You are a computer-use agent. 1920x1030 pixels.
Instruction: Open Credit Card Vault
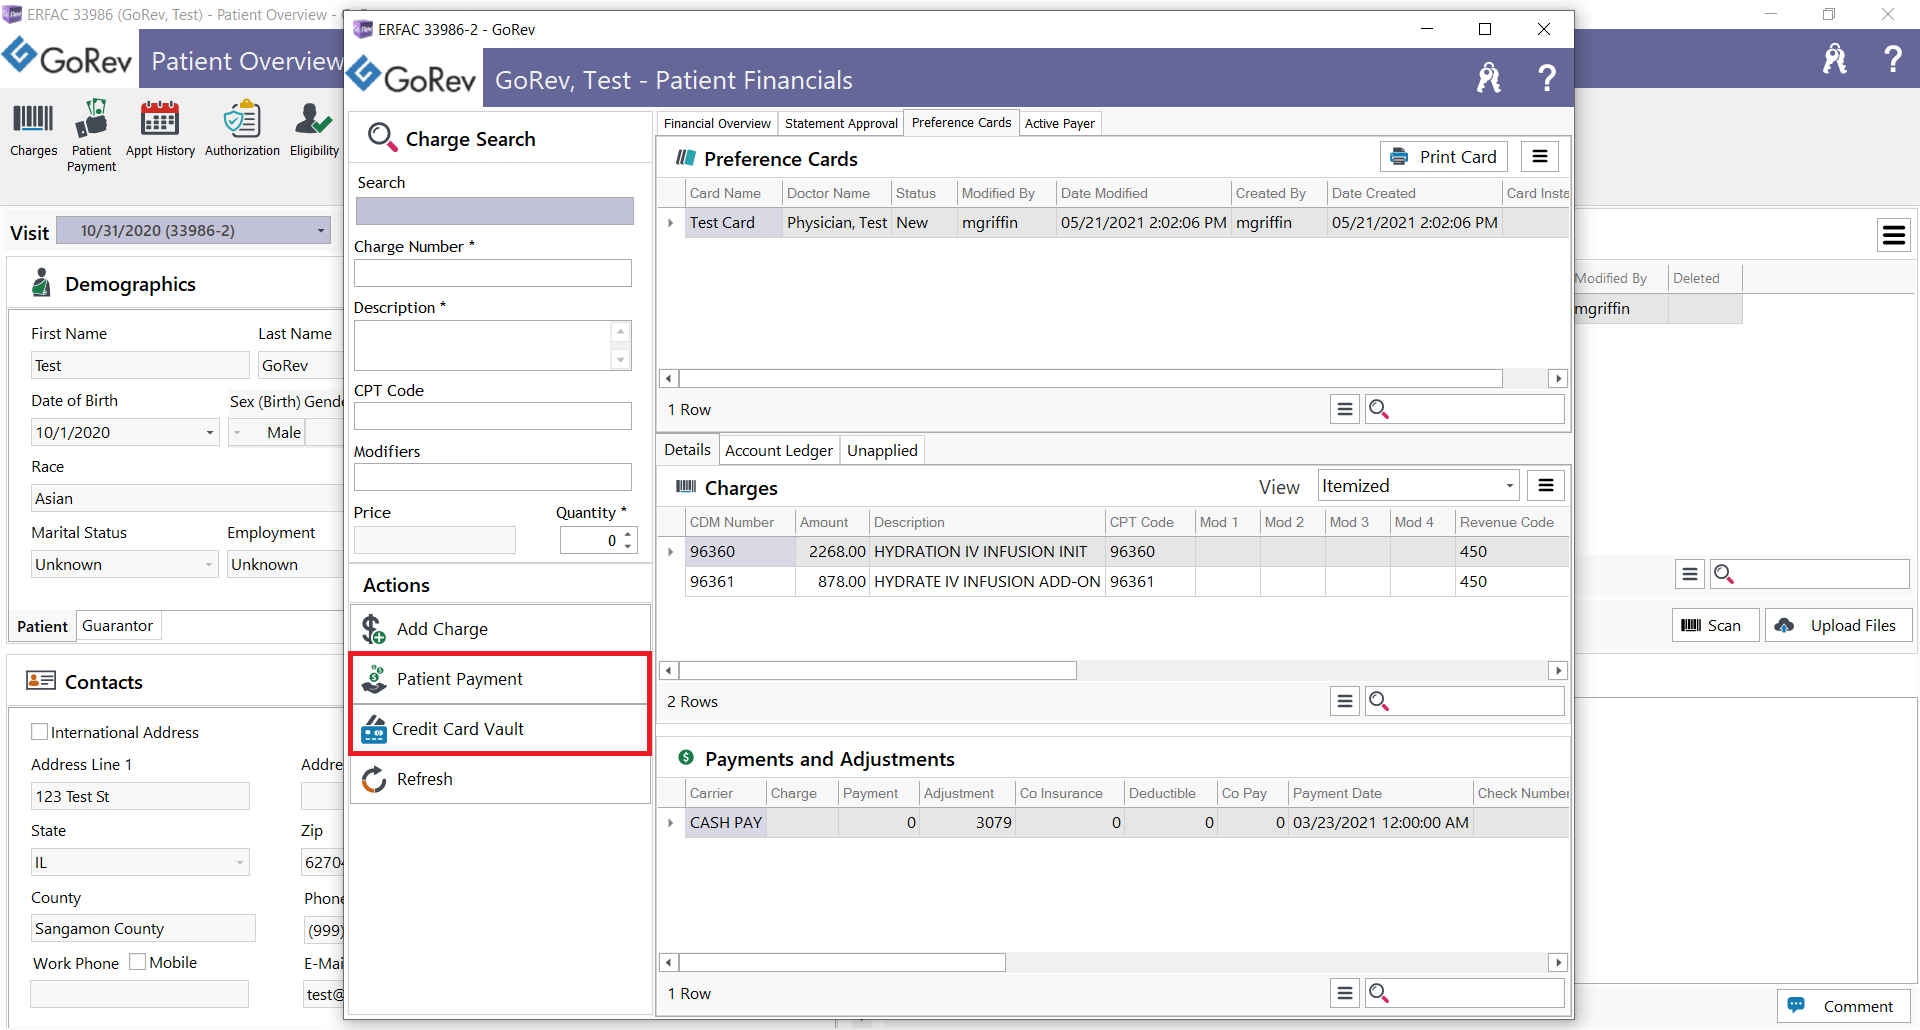[x=500, y=729]
